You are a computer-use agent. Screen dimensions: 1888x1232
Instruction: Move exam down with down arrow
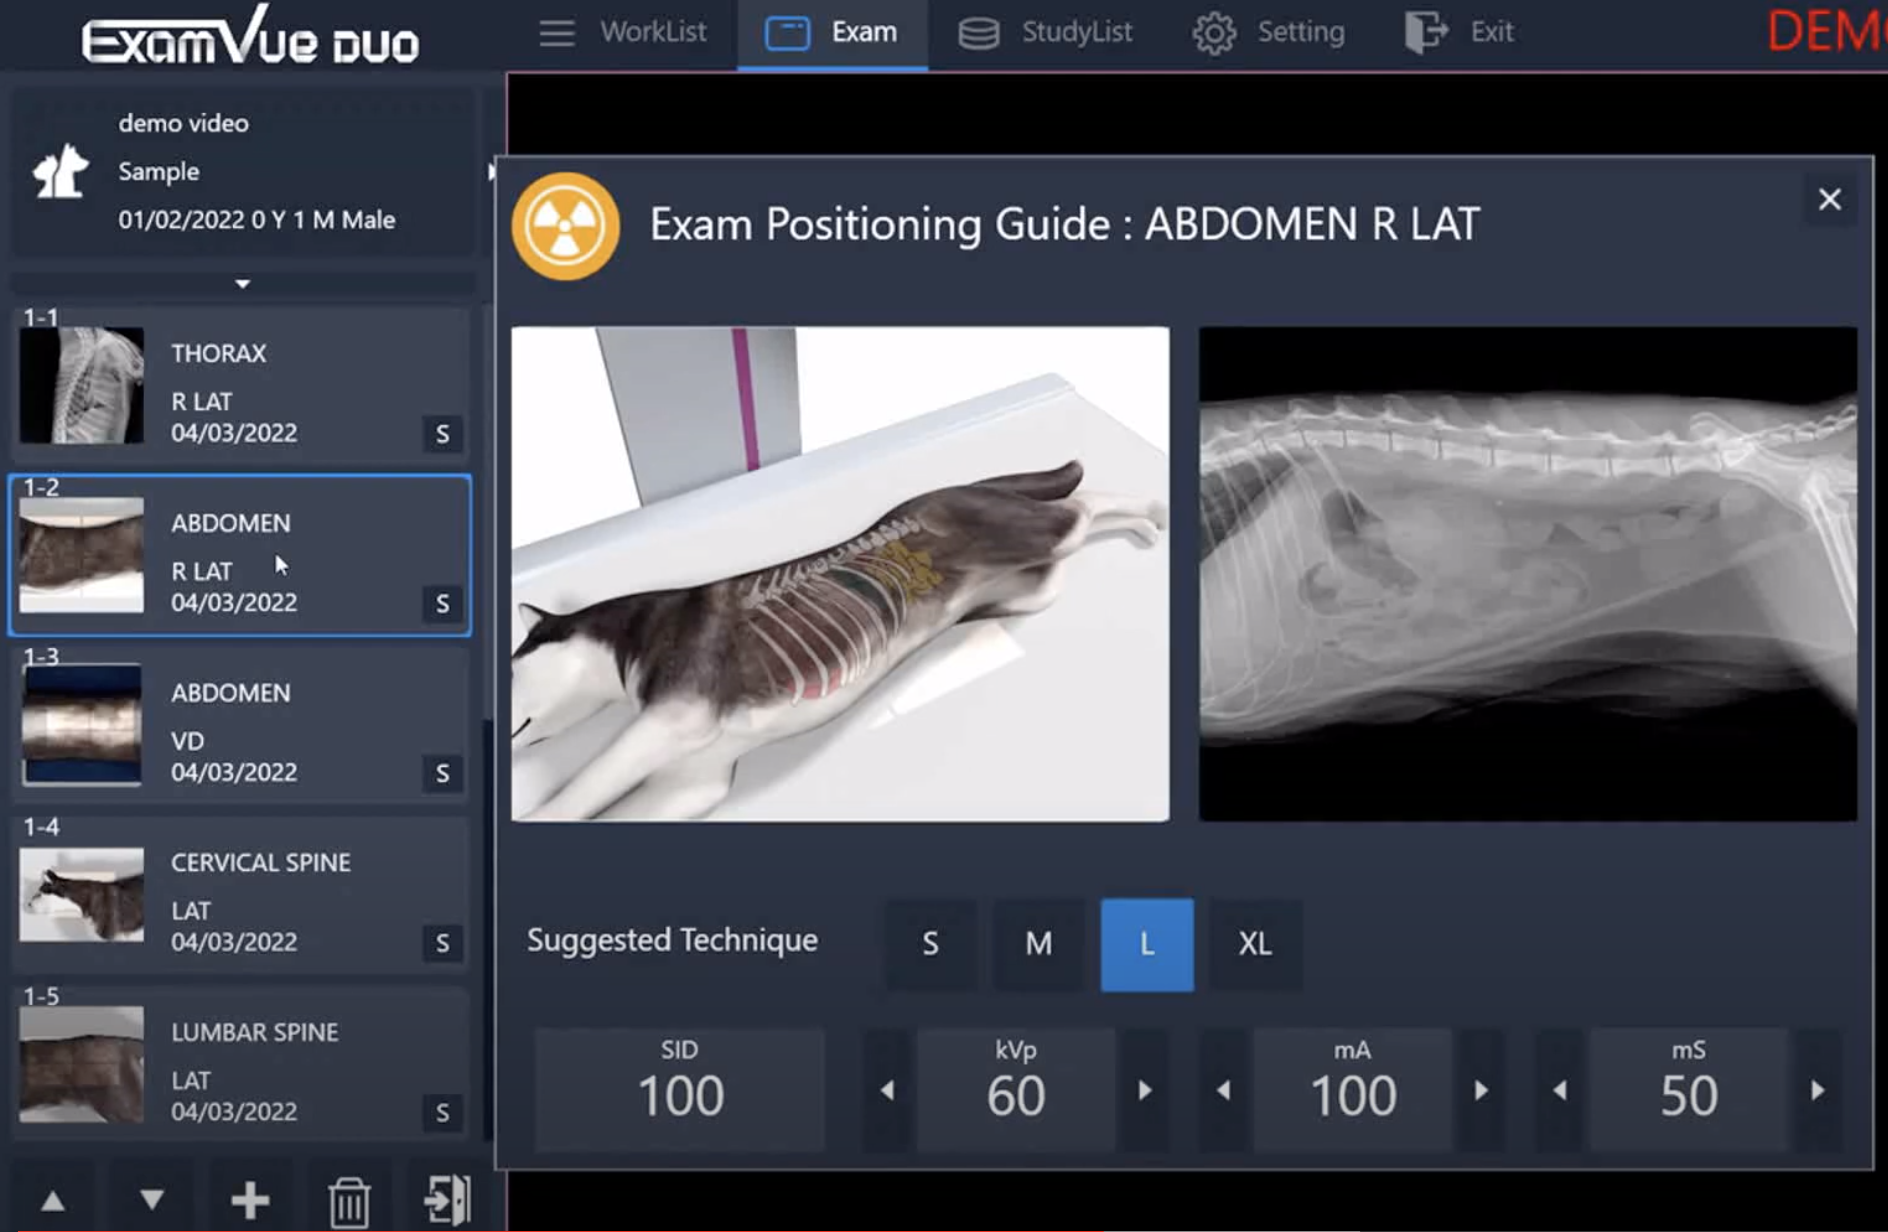(x=152, y=1200)
